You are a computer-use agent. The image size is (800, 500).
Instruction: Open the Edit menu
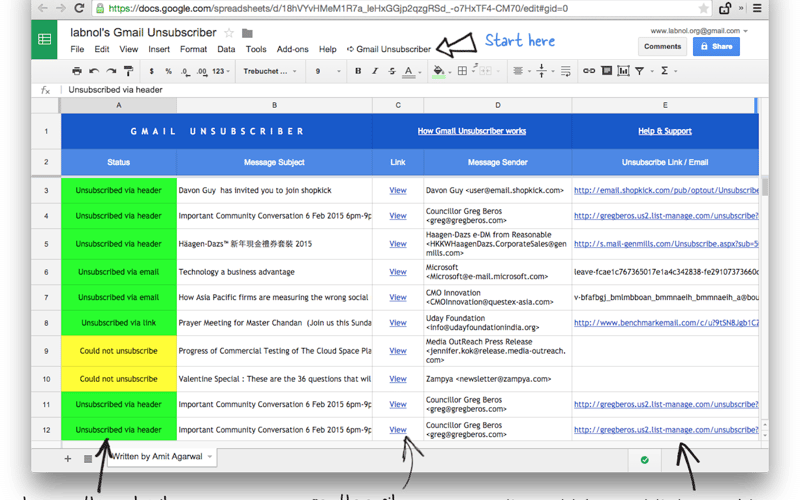(102, 49)
